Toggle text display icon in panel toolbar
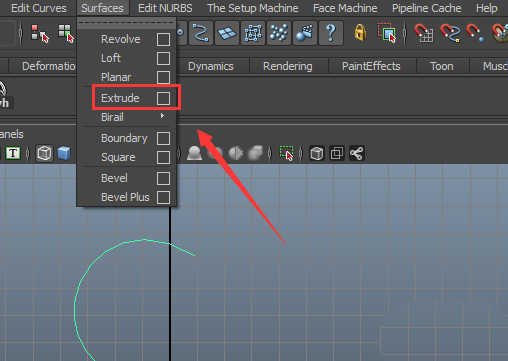Screen dimensions: 508x361 pos(13,153)
